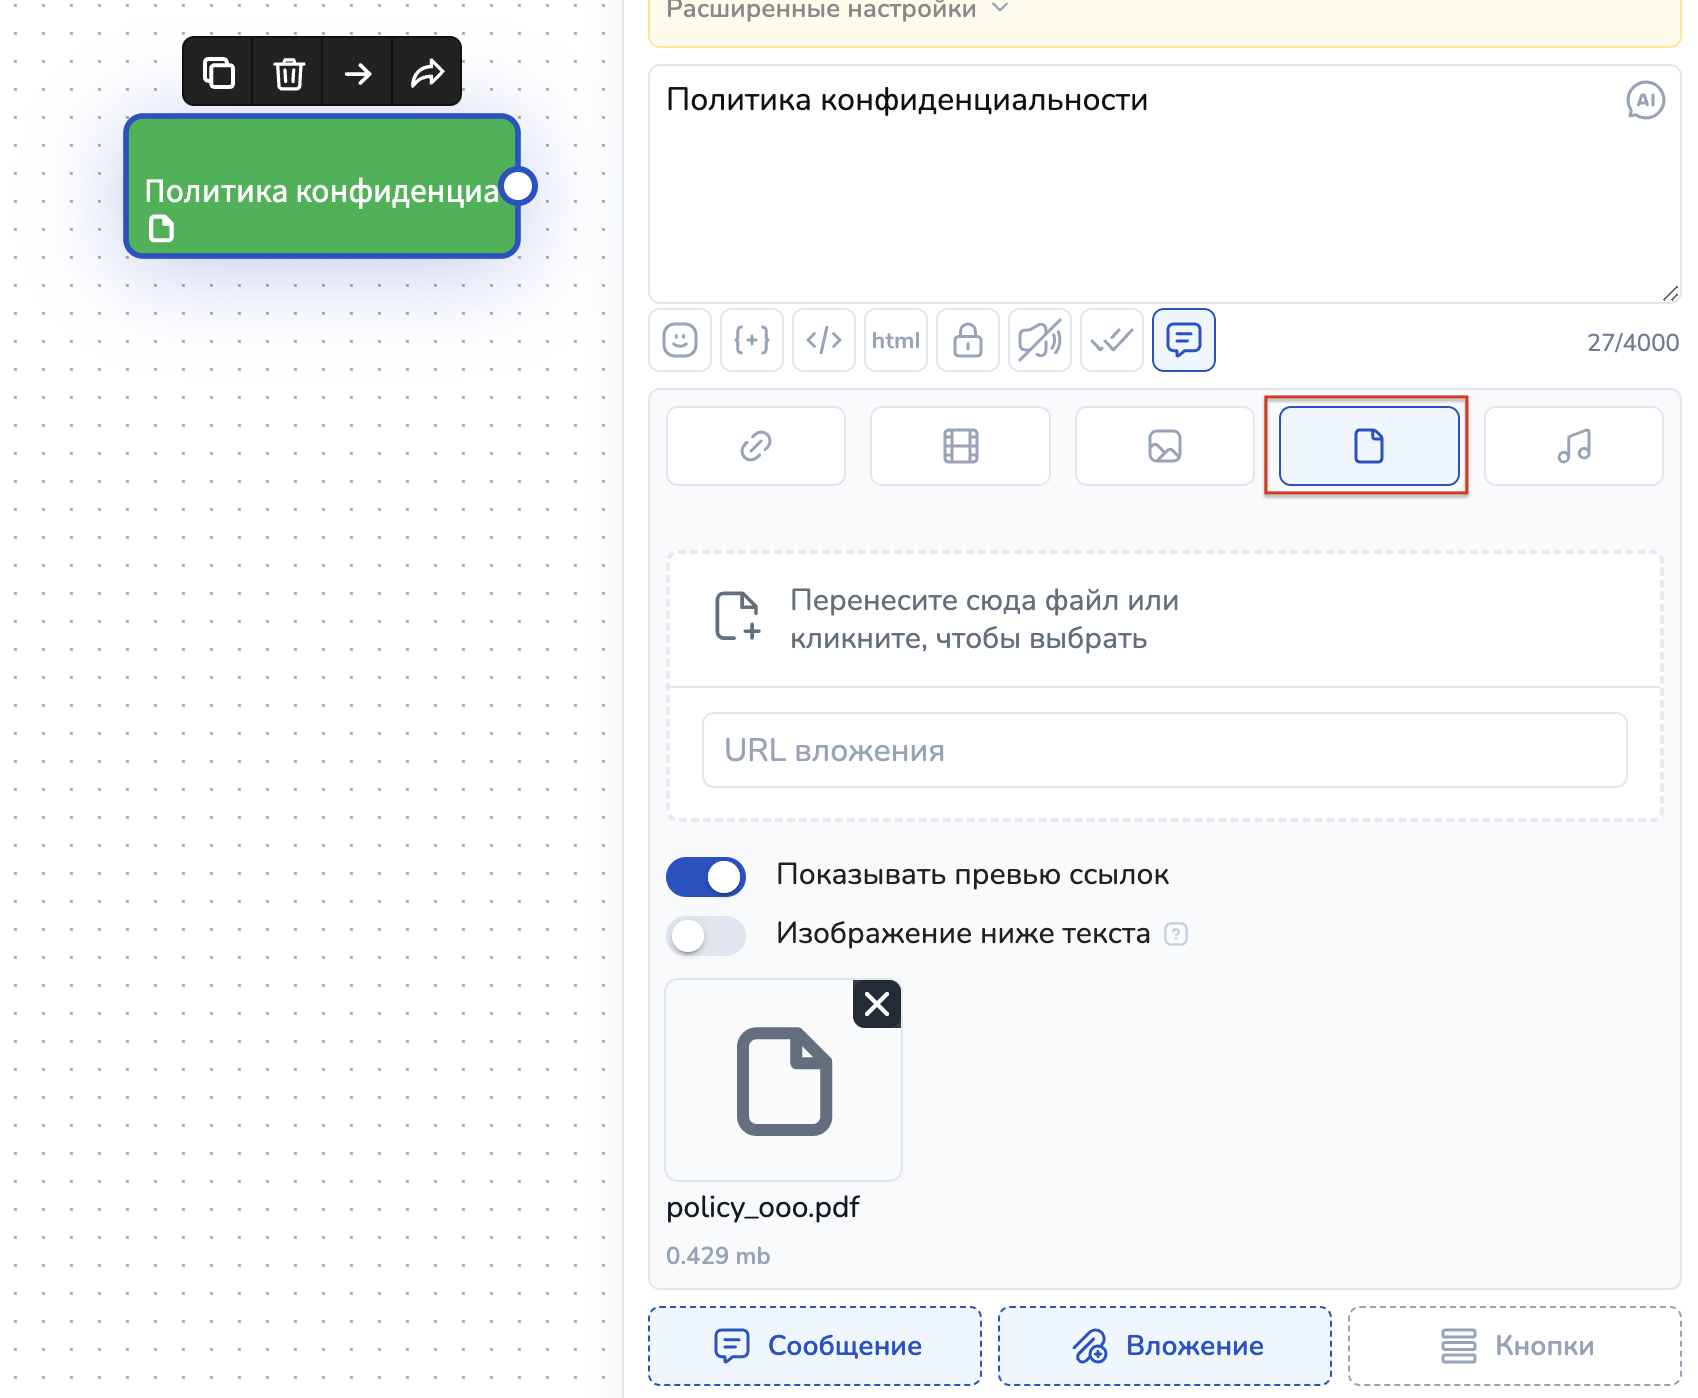This screenshot has height=1398, width=1698.
Task: Click the share forward arrow icon
Action: click(427, 73)
